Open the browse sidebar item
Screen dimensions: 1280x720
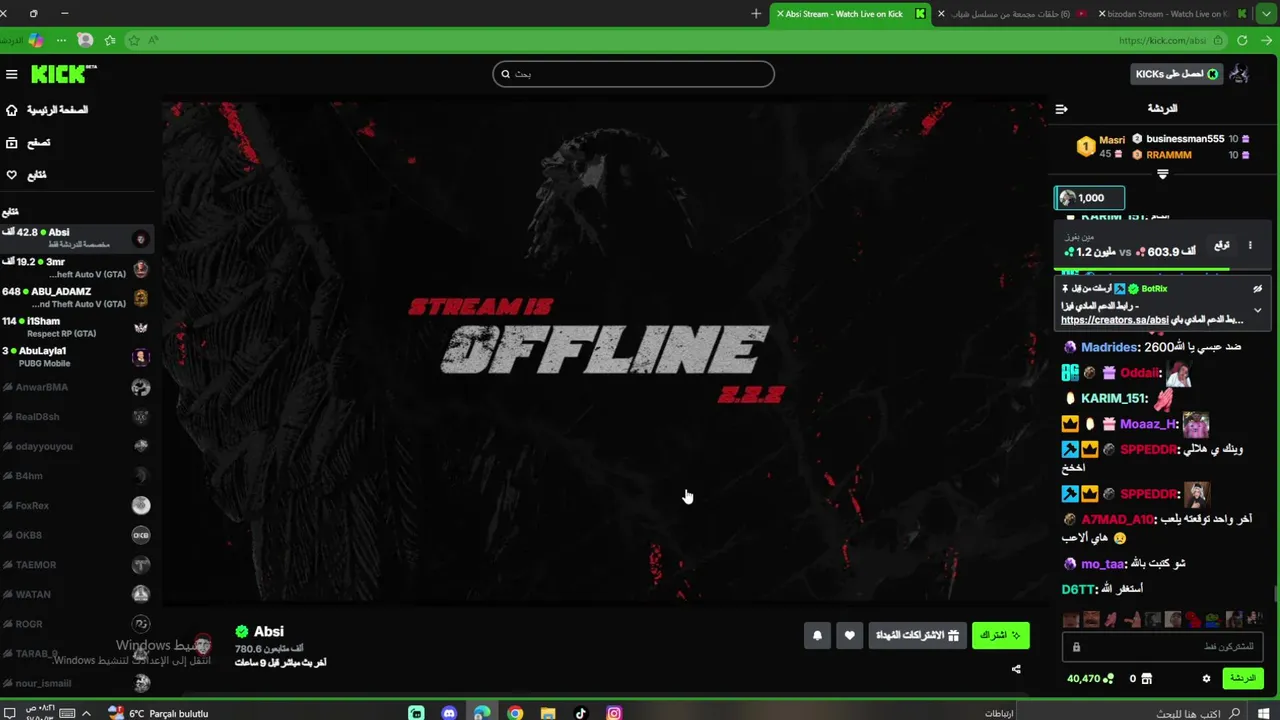point(28,143)
